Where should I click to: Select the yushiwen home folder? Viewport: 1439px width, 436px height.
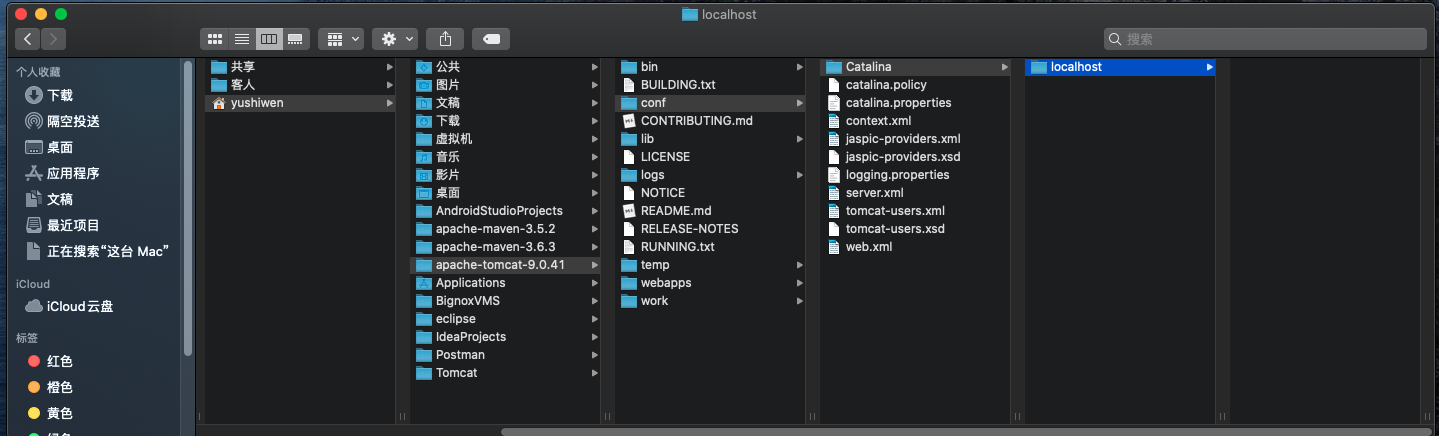pyautogui.click(x=300, y=103)
